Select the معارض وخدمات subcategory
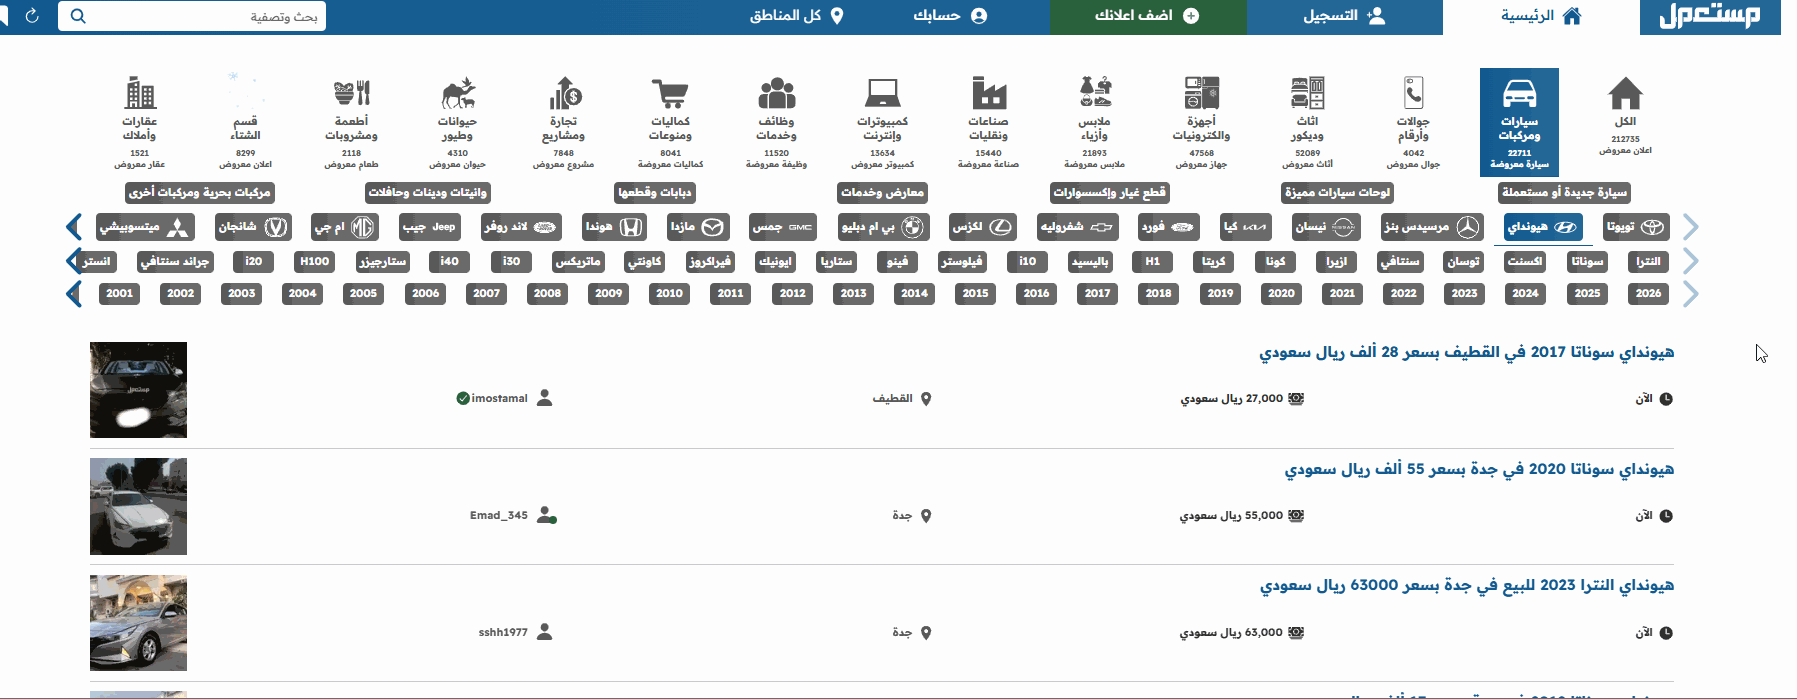Viewport: 1797px width, 699px height. coord(882,192)
